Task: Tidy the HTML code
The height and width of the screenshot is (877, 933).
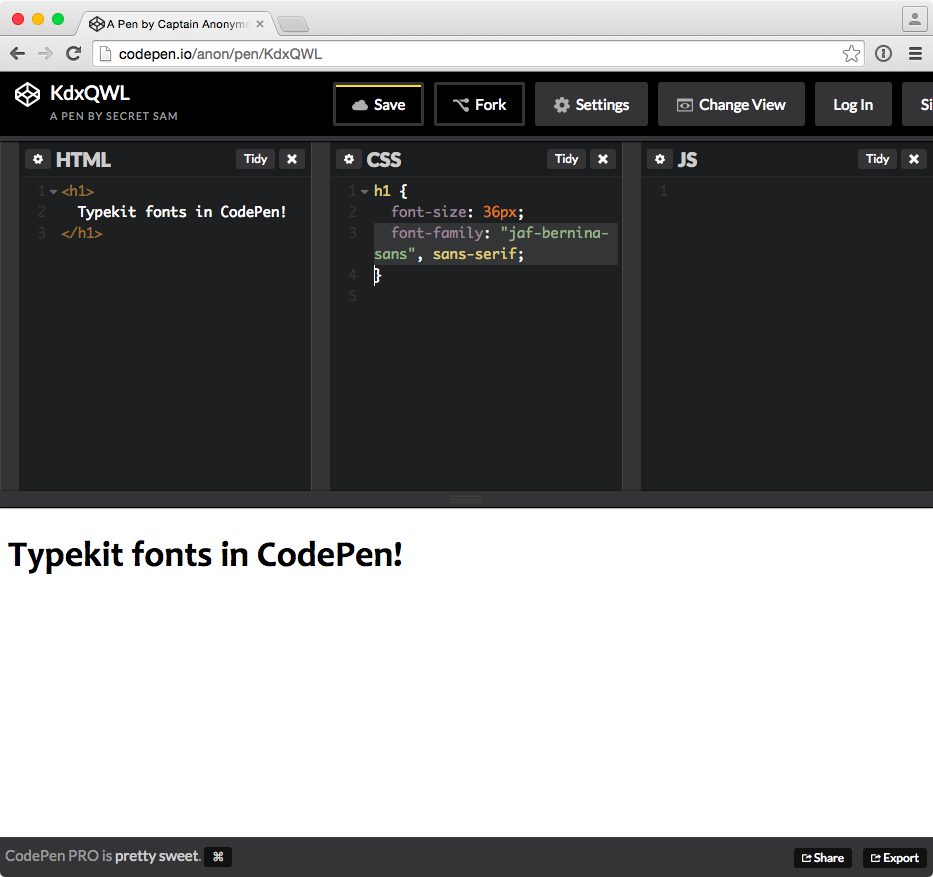Action: [x=255, y=159]
